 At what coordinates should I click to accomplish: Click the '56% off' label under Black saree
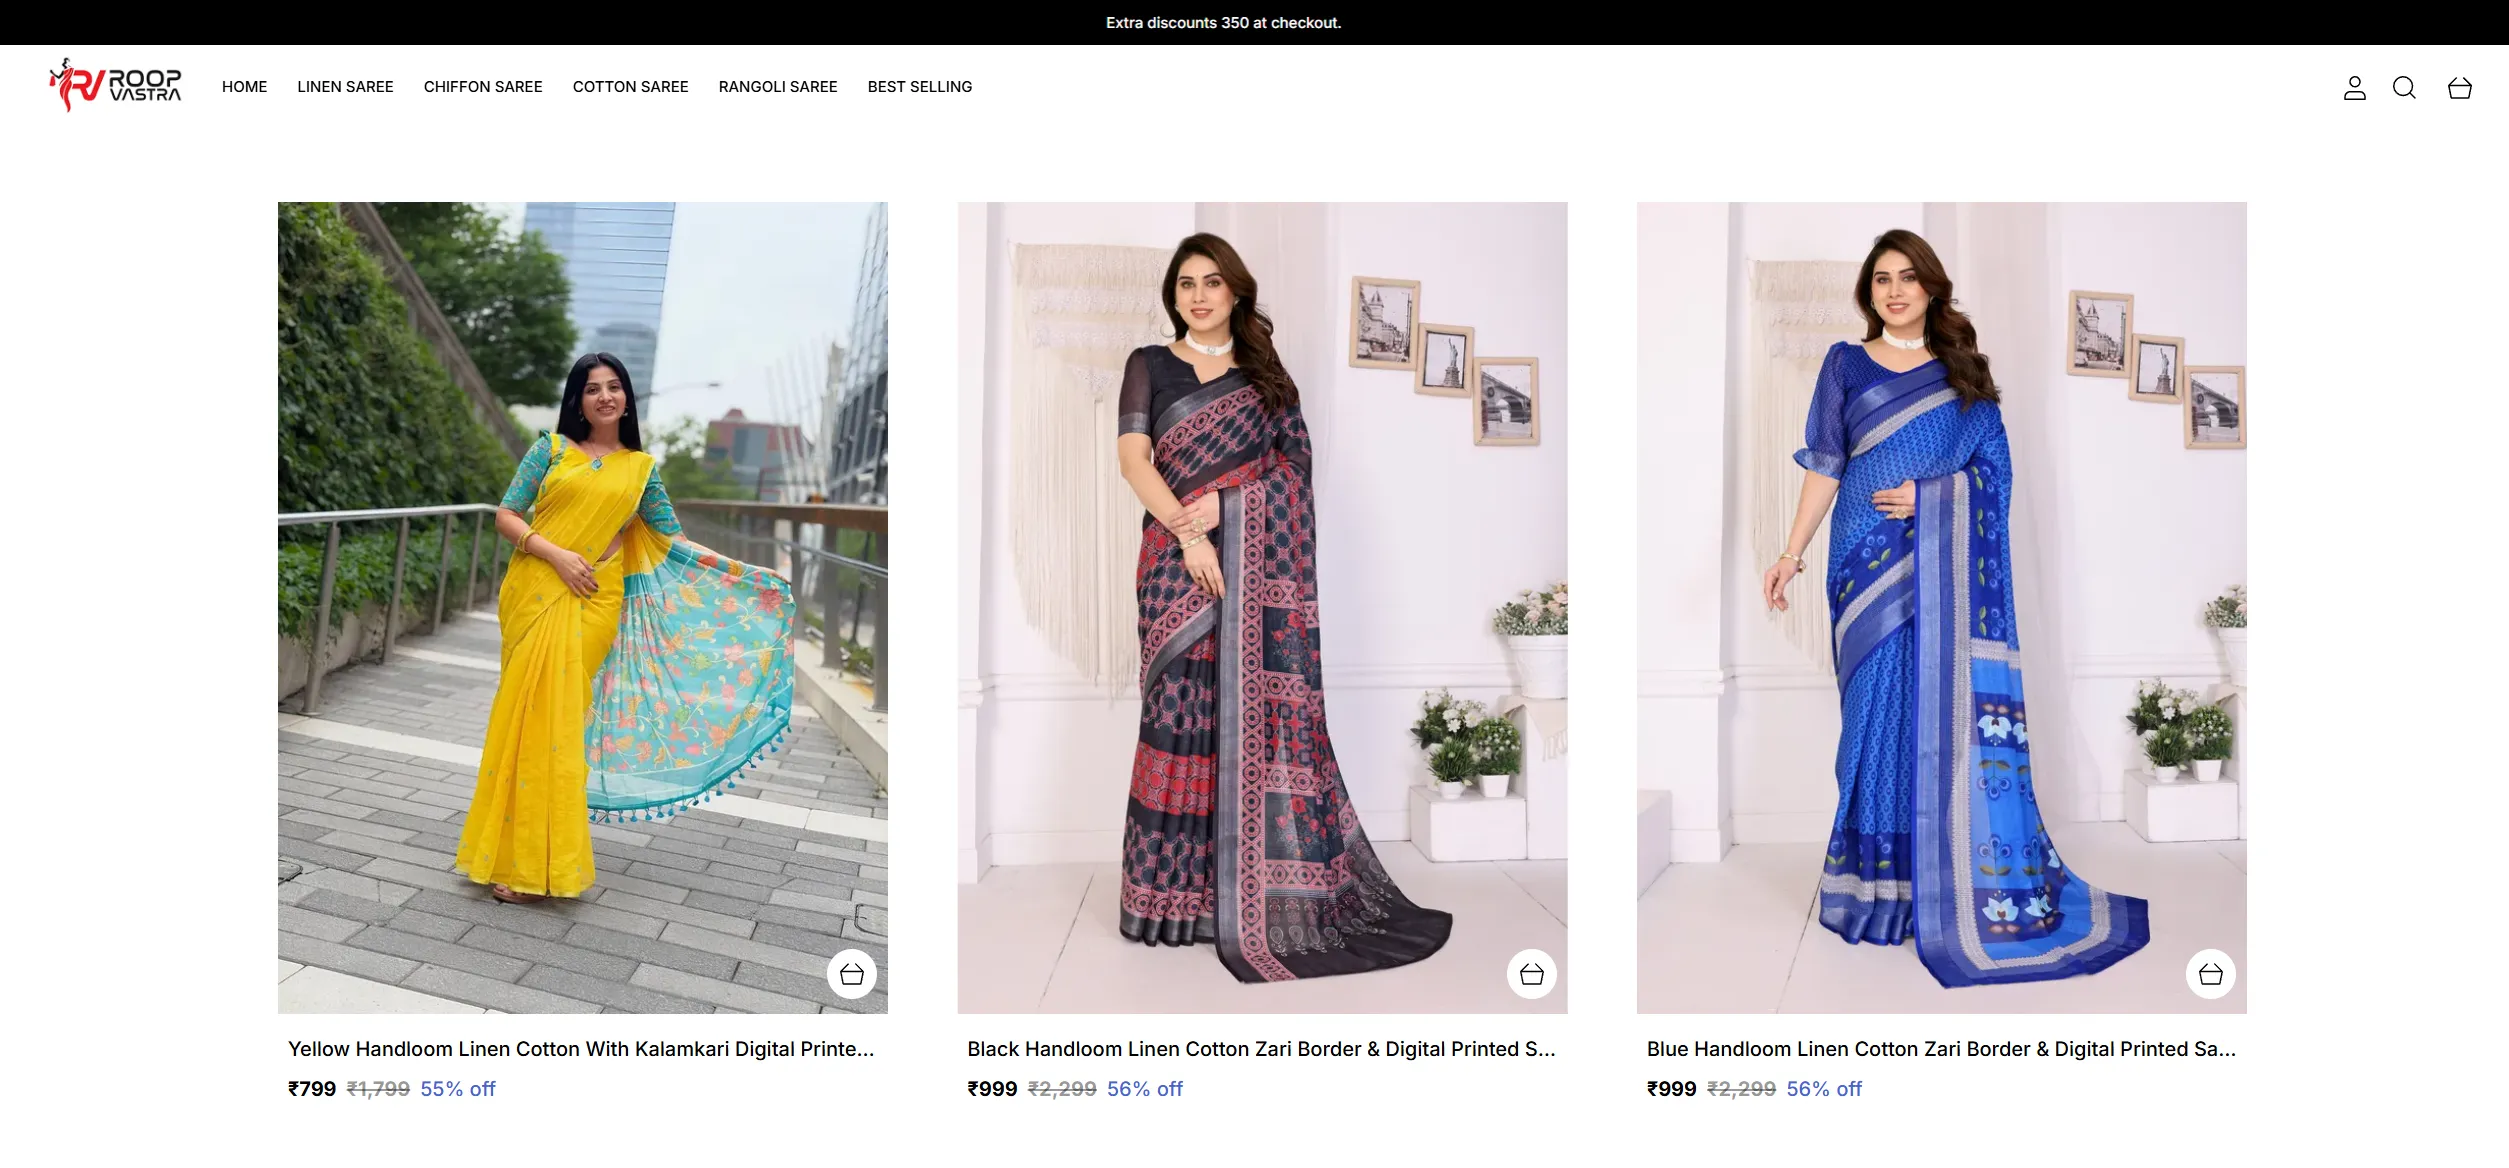(1144, 1089)
